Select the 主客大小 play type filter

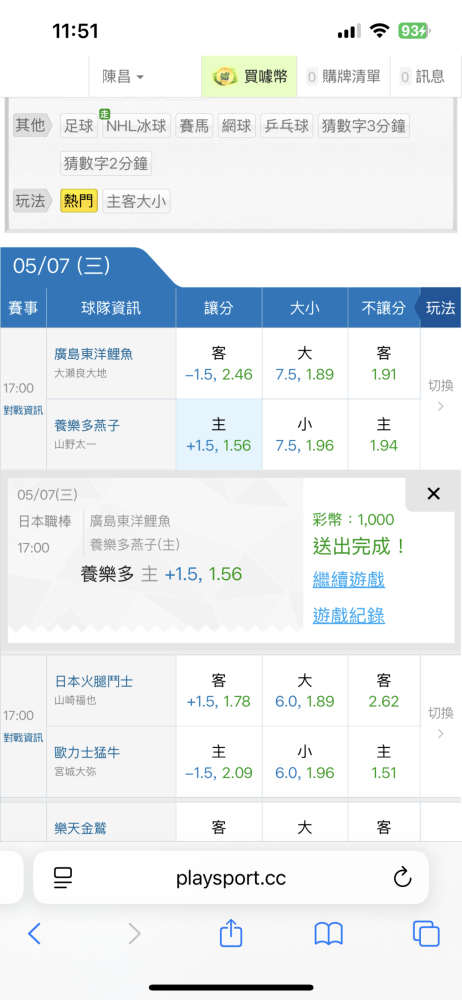click(137, 202)
